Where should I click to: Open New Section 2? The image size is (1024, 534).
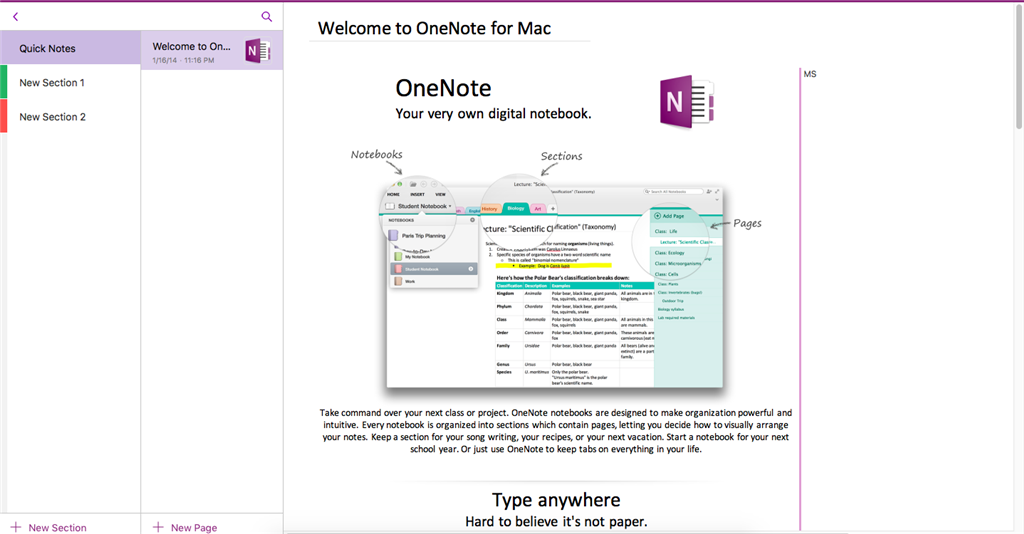(71, 116)
